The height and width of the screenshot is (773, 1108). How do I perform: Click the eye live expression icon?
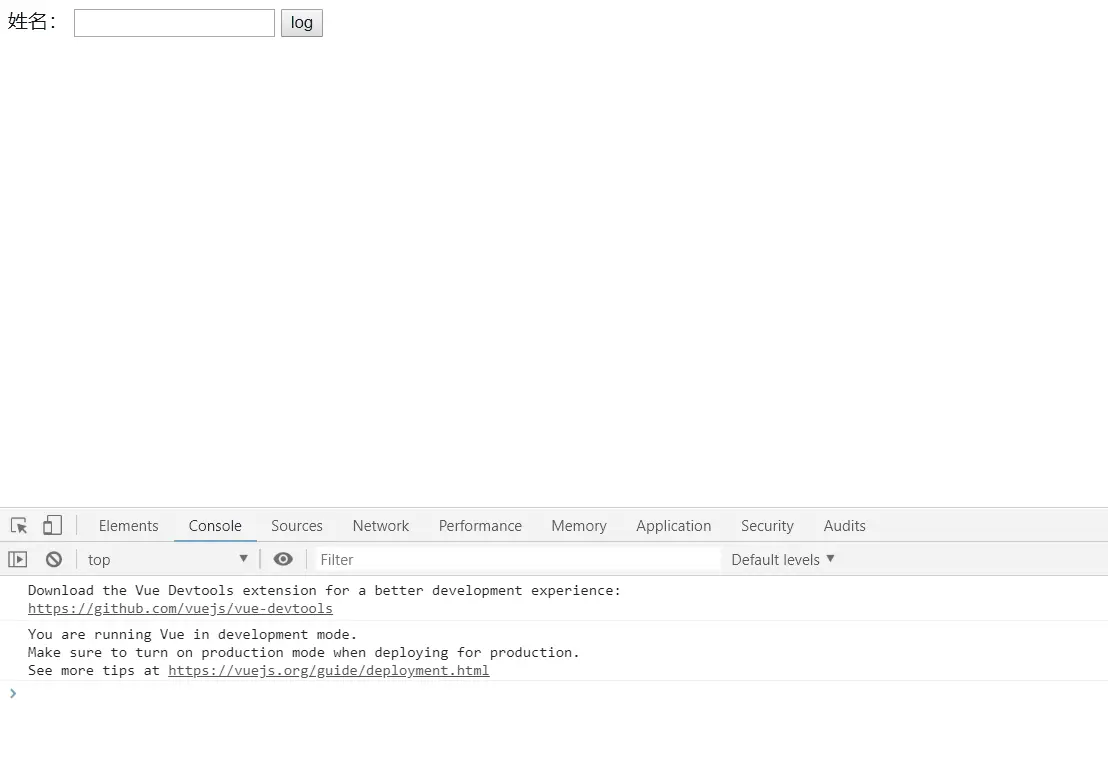283,559
